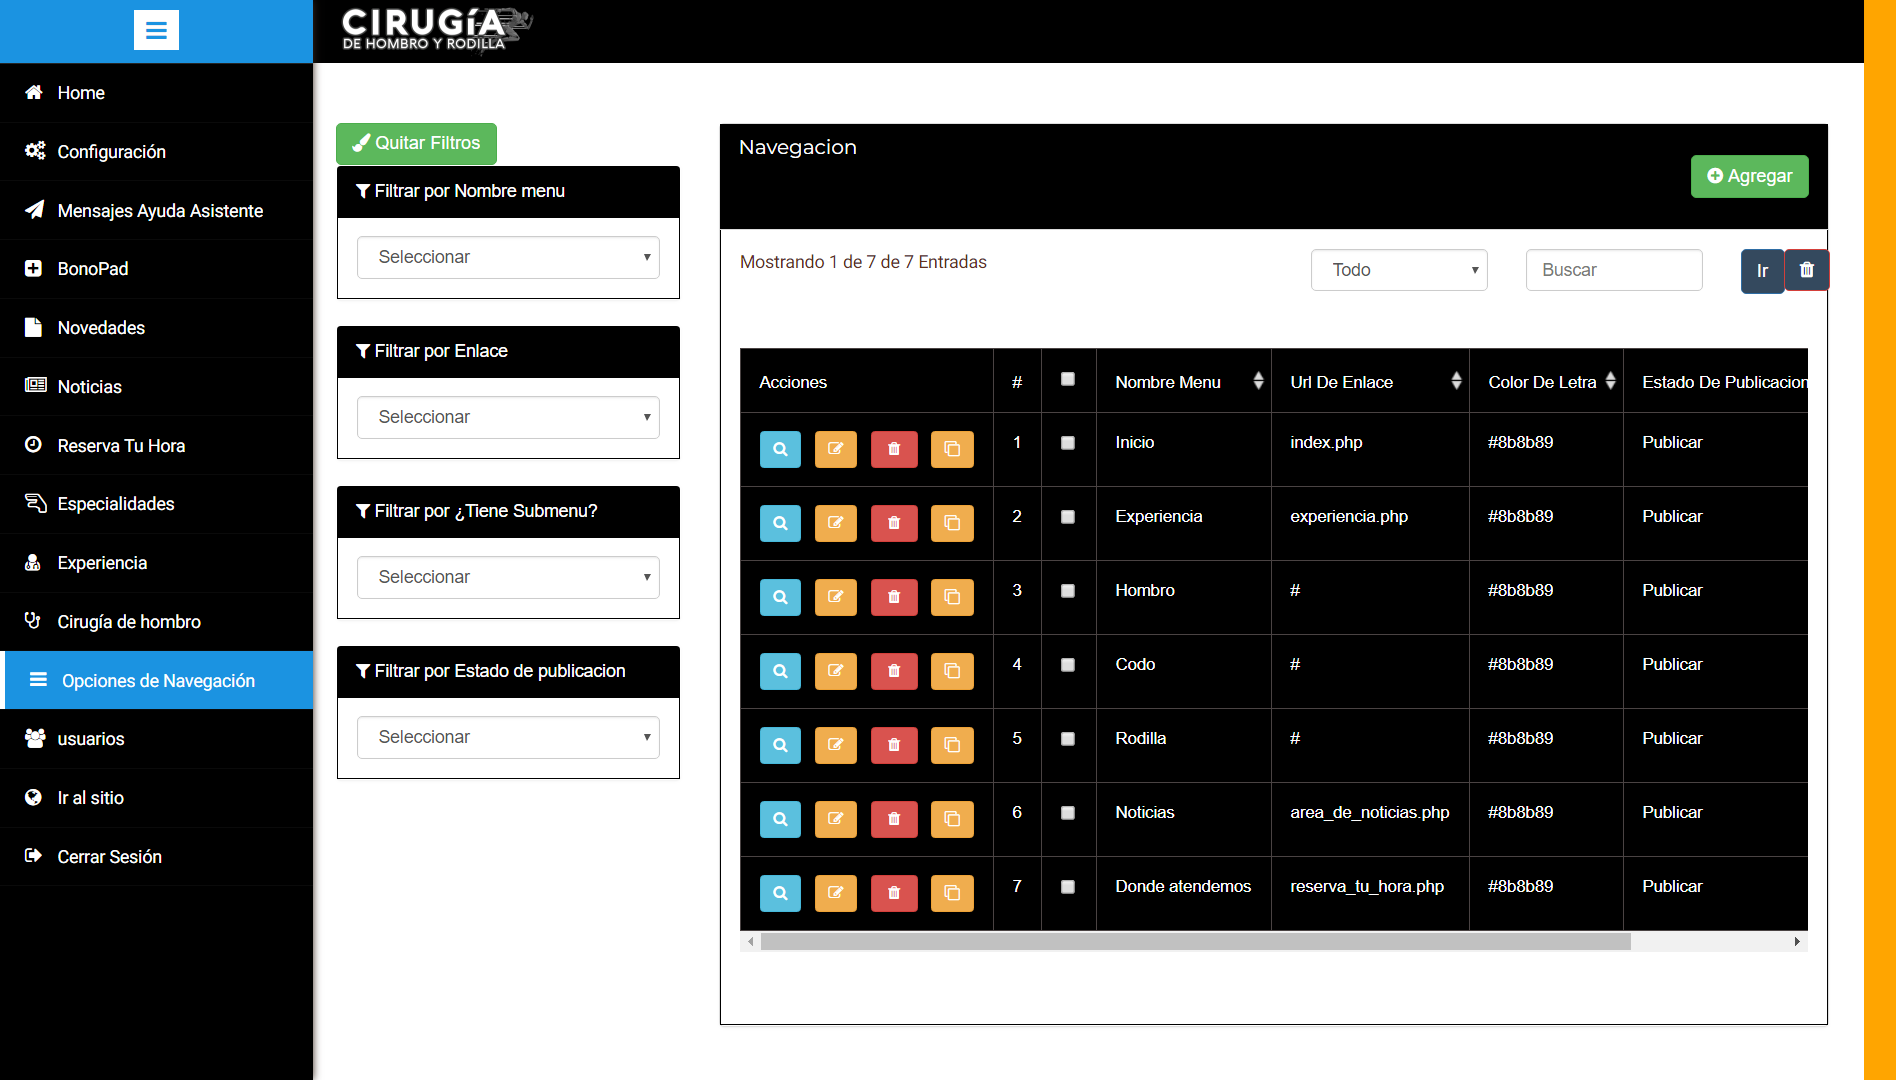The height and width of the screenshot is (1080, 1896).
Task: Open the Todo column selector dropdown
Action: (x=1398, y=270)
